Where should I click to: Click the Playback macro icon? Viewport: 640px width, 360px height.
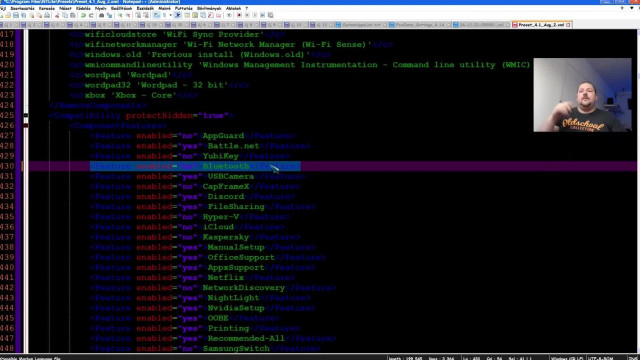pyautogui.click(x=255, y=15)
